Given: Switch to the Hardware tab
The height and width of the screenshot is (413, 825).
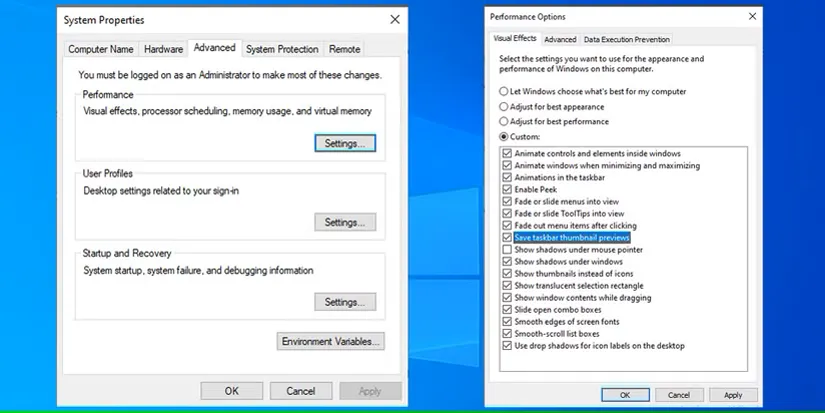Looking at the screenshot, I should 163,49.
